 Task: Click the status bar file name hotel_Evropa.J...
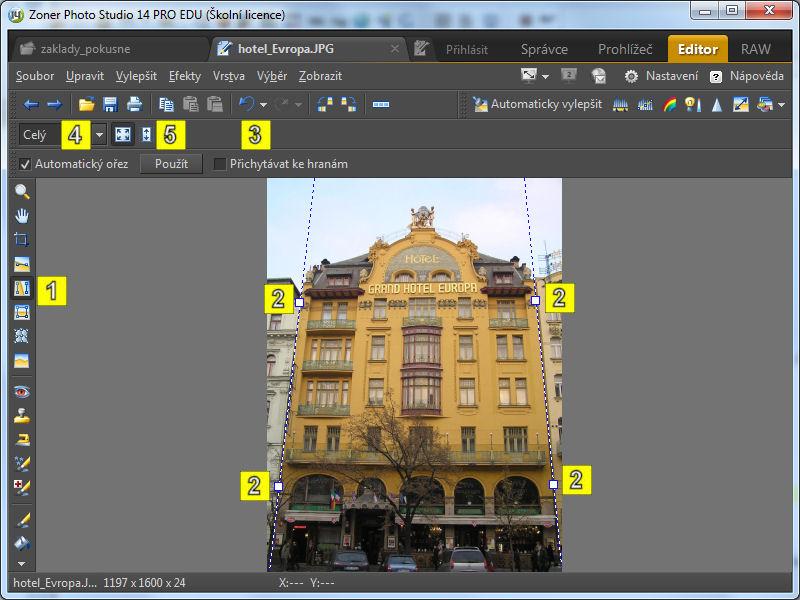[55, 583]
